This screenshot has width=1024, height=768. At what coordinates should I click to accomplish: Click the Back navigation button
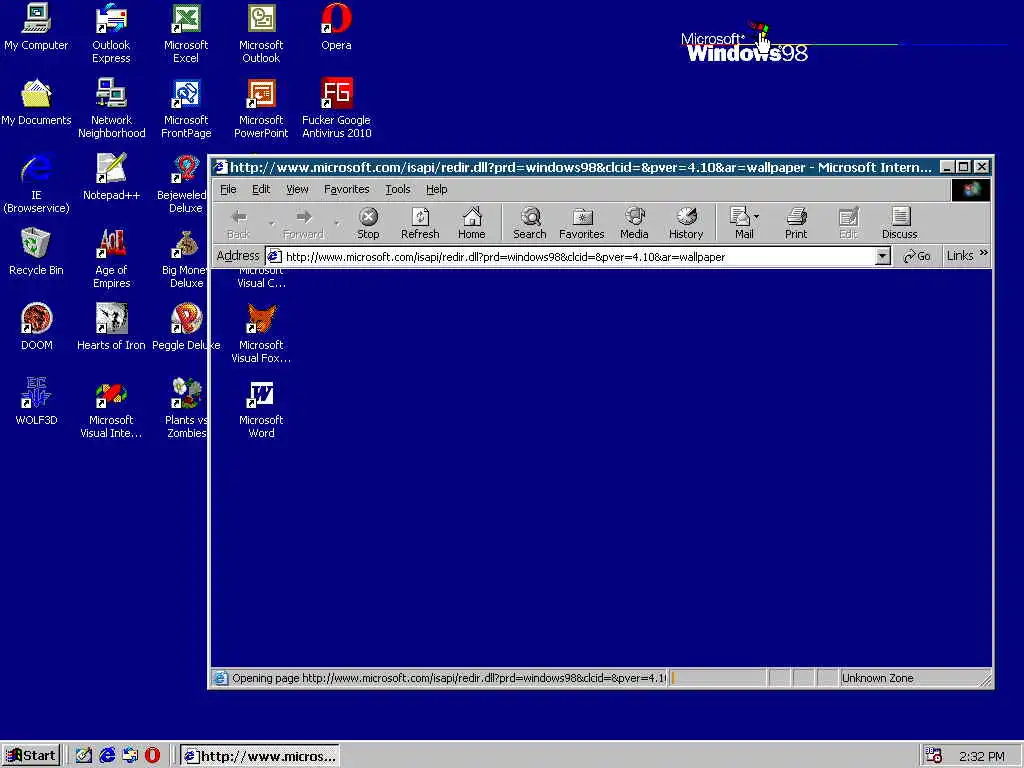pyautogui.click(x=238, y=223)
